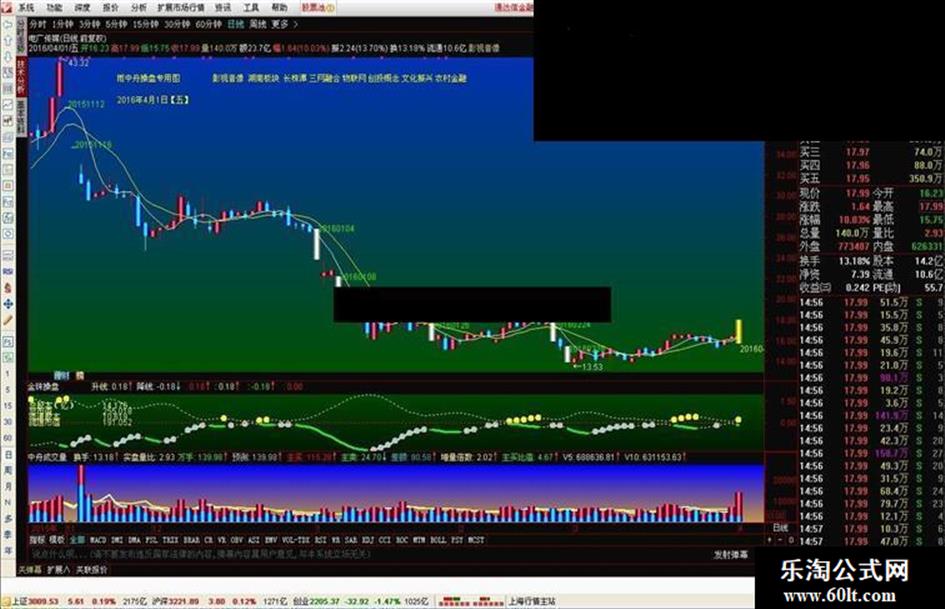Switch chart to 15分钟 period

point(145,24)
